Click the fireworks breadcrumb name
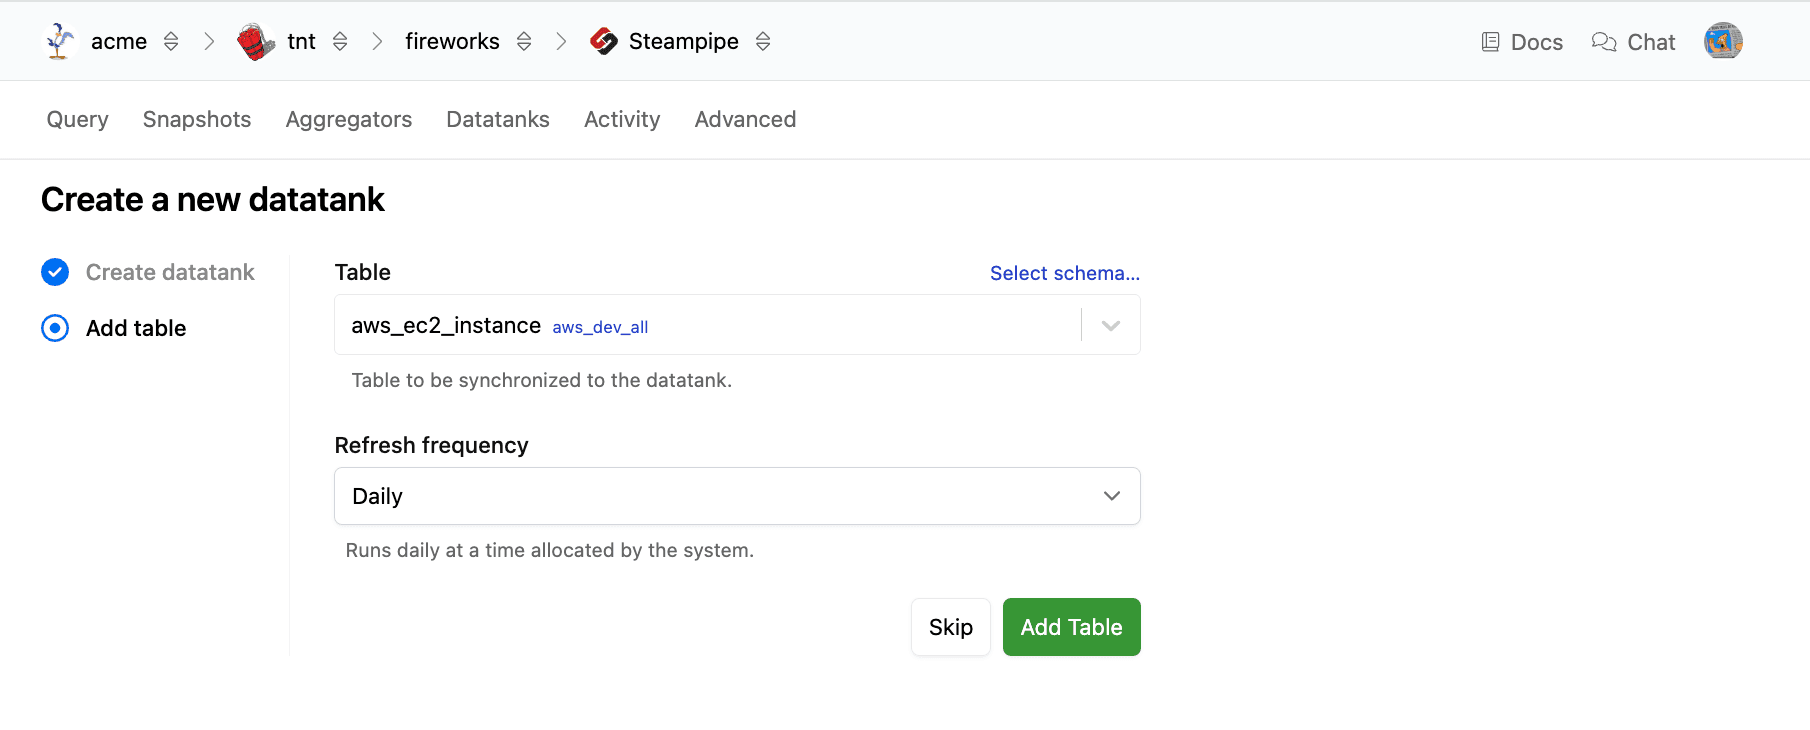1810x730 pixels. click(452, 41)
